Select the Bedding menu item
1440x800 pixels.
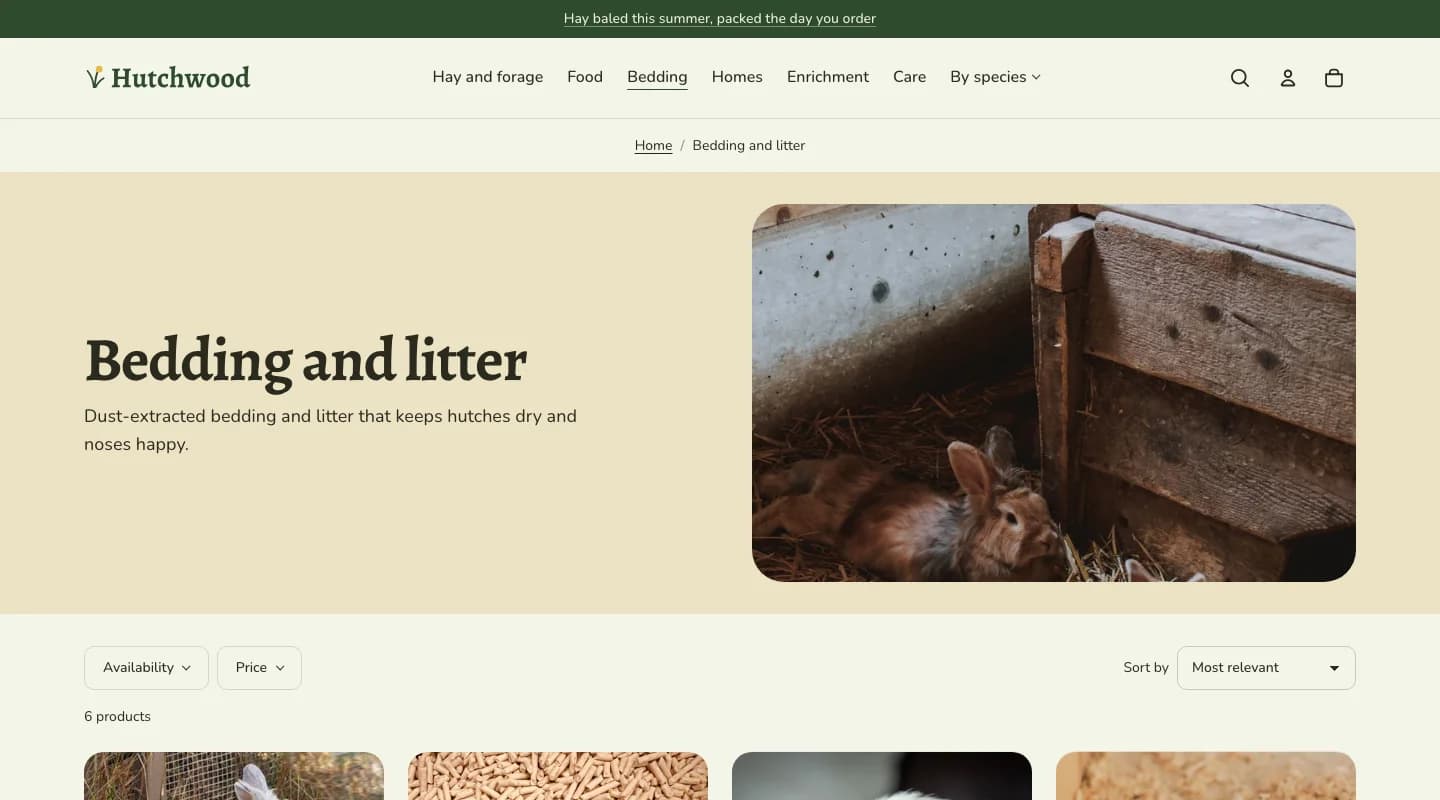(657, 77)
